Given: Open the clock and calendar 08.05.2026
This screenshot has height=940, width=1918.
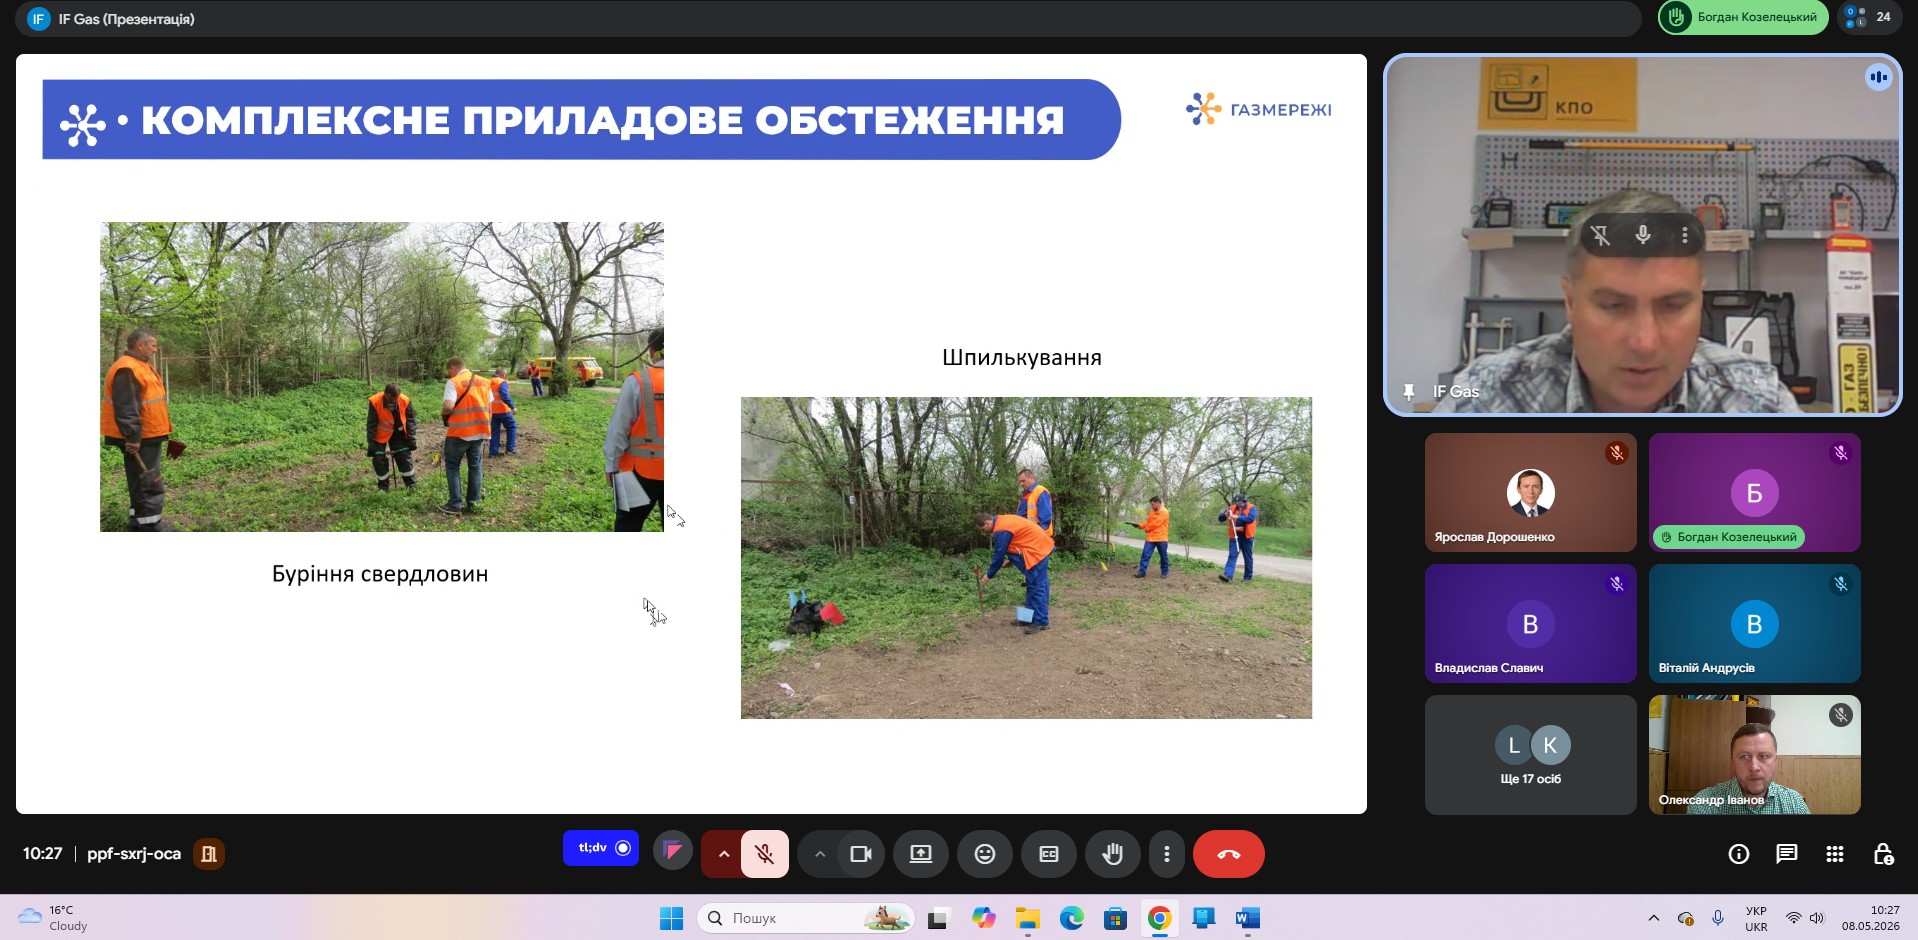Looking at the screenshot, I should [1871, 918].
